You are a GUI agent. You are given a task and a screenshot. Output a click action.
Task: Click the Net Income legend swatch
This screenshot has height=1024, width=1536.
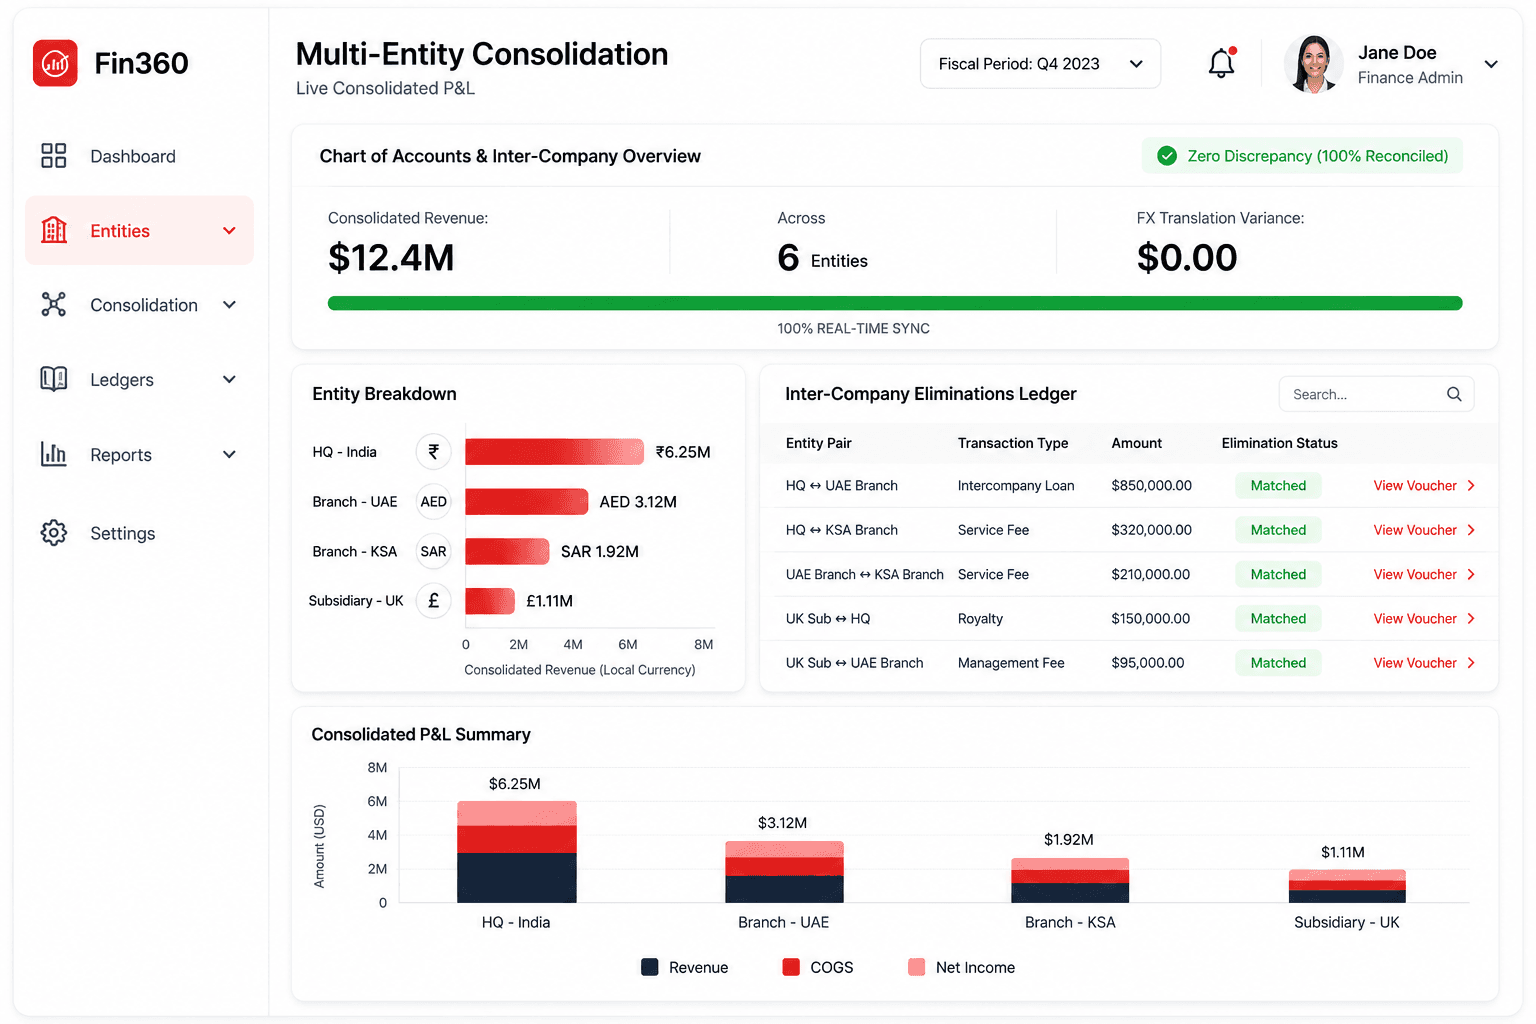916,967
